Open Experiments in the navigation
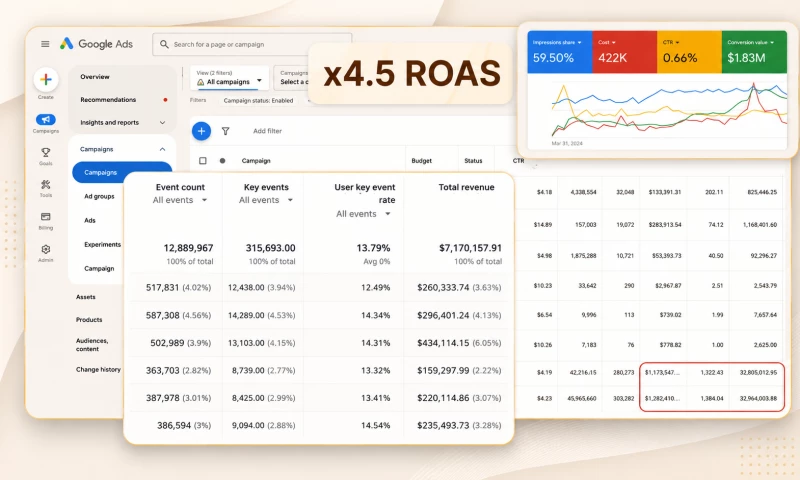Viewport: 800px width, 480px height. pyautogui.click(x=103, y=244)
